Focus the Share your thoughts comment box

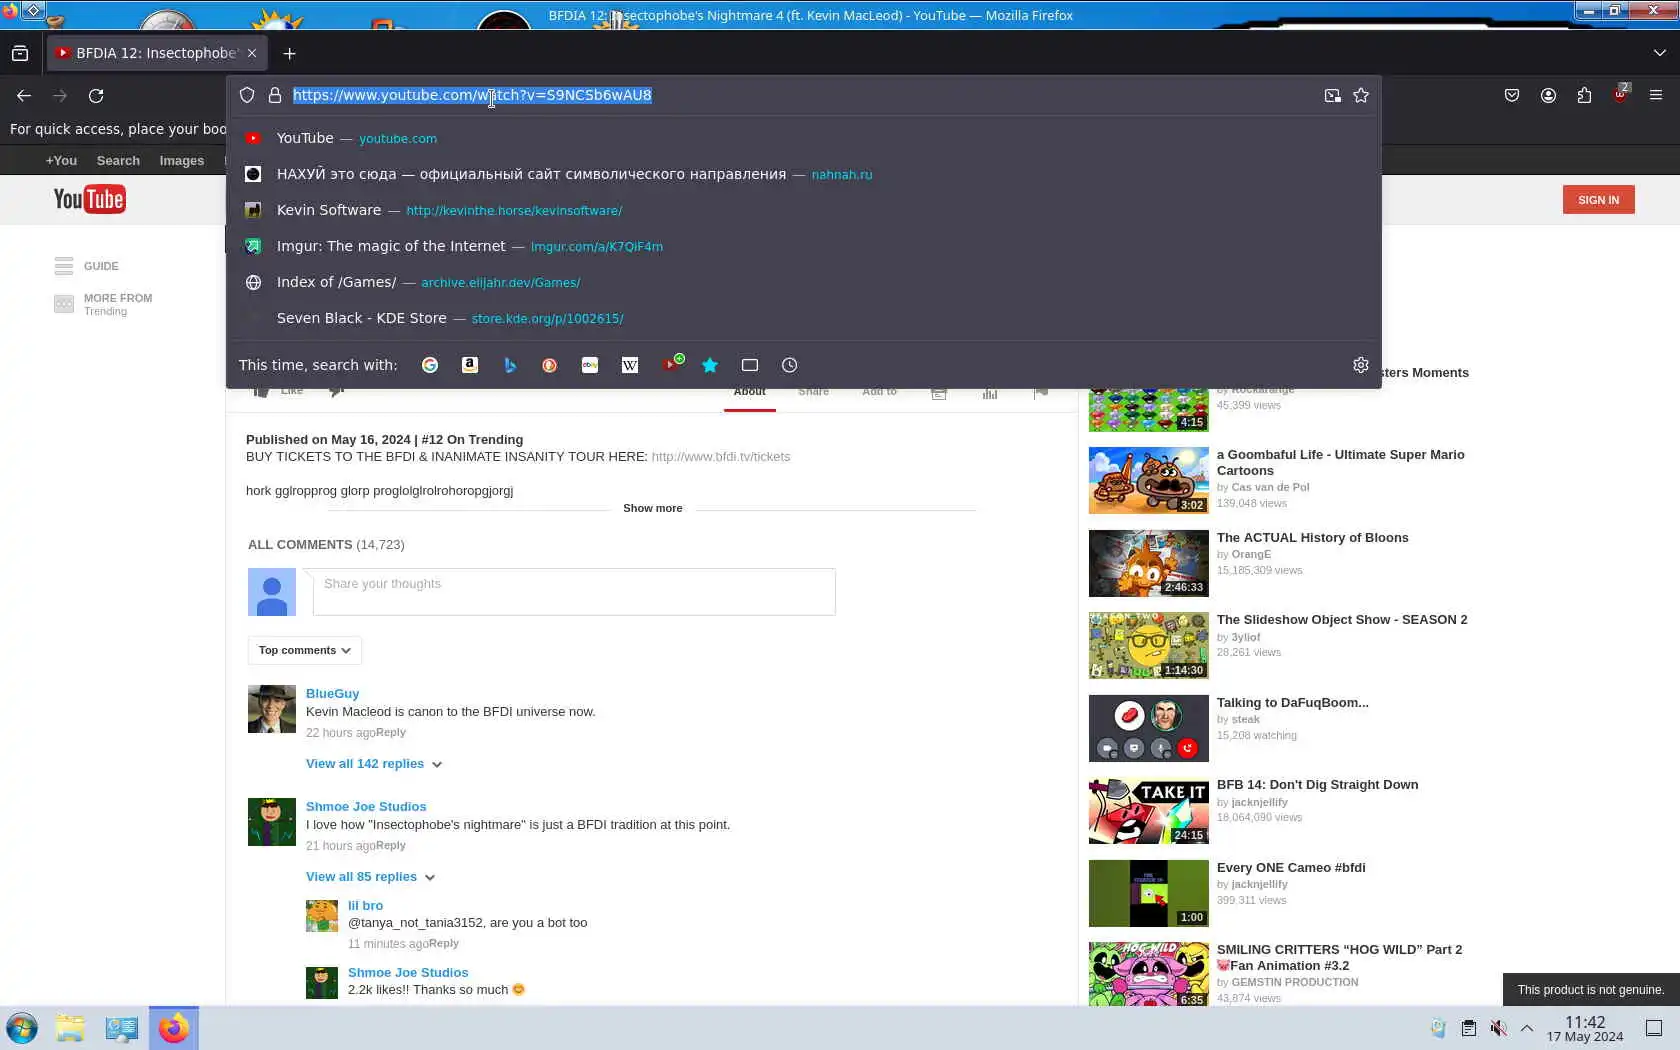[x=574, y=592]
